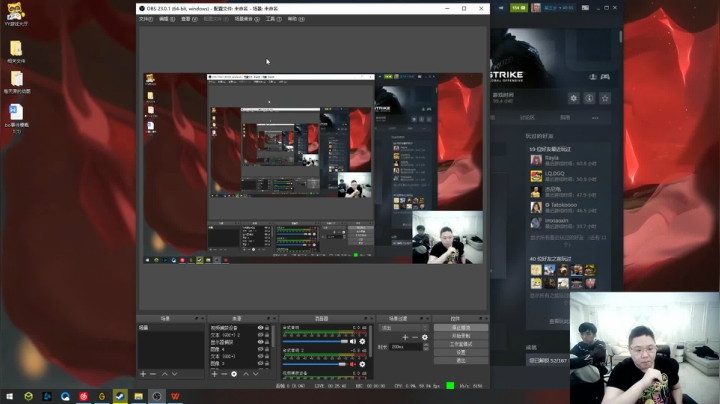The height and width of the screenshot is (404, 720).
Task: Lock the source 显示器捕获
Action: (267, 342)
